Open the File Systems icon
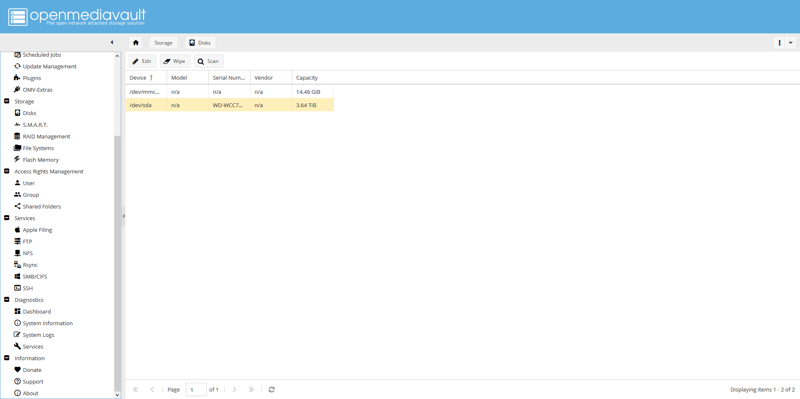The width and height of the screenshot is (800, 399). point(17,148)
